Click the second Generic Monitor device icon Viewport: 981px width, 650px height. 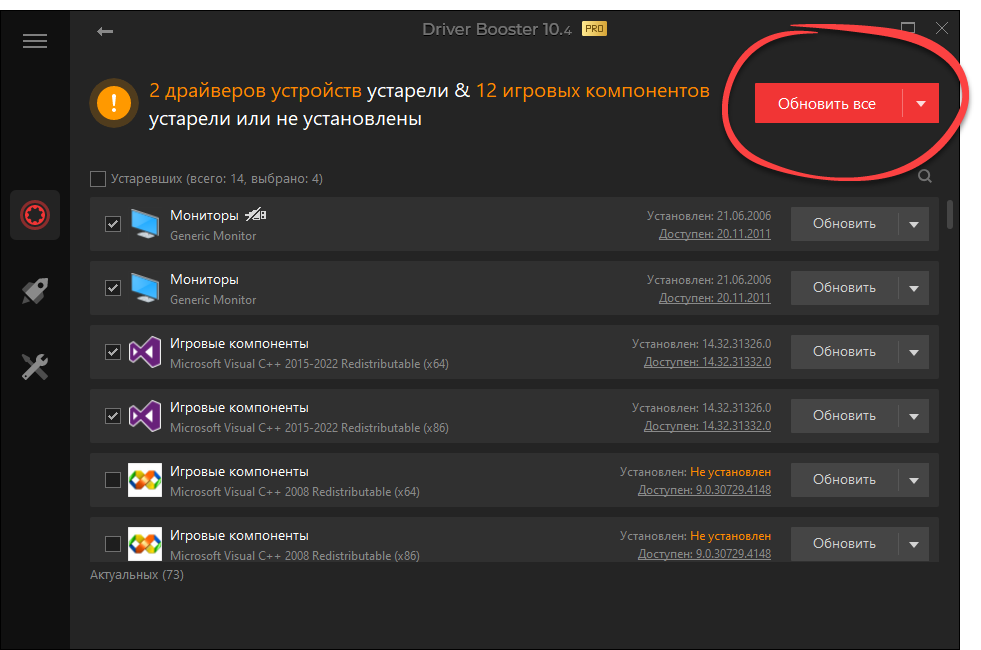145,288
